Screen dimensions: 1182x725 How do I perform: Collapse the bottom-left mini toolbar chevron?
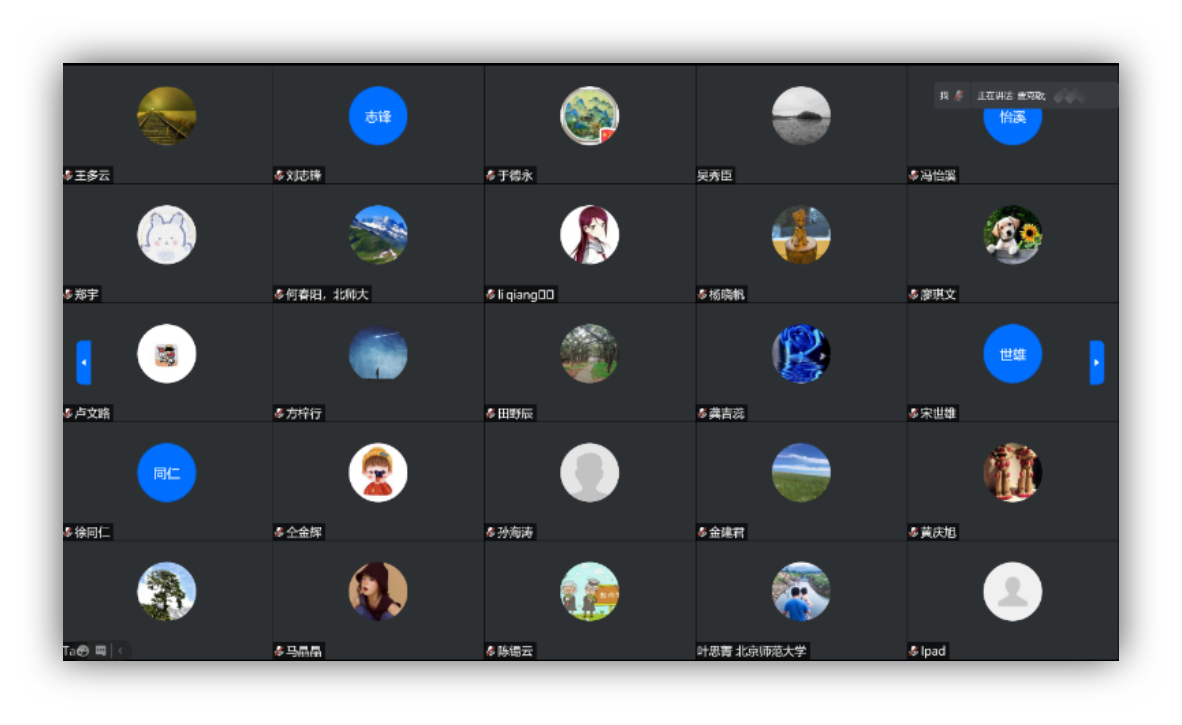pos(121,651)
